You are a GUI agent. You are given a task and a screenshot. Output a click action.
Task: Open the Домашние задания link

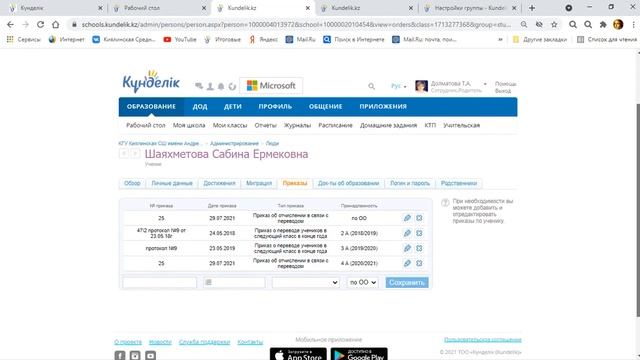click(388, 125)
